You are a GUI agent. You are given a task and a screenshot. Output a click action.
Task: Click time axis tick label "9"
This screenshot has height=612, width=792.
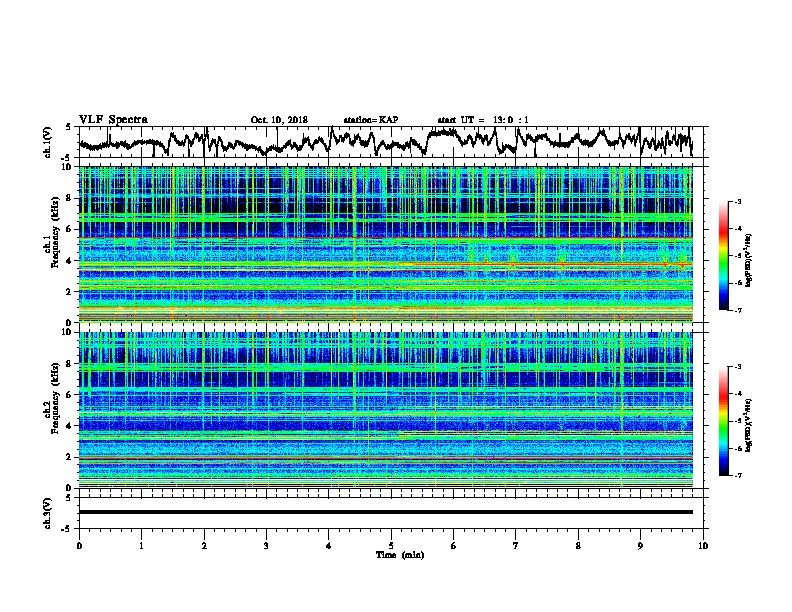point(640,546)
